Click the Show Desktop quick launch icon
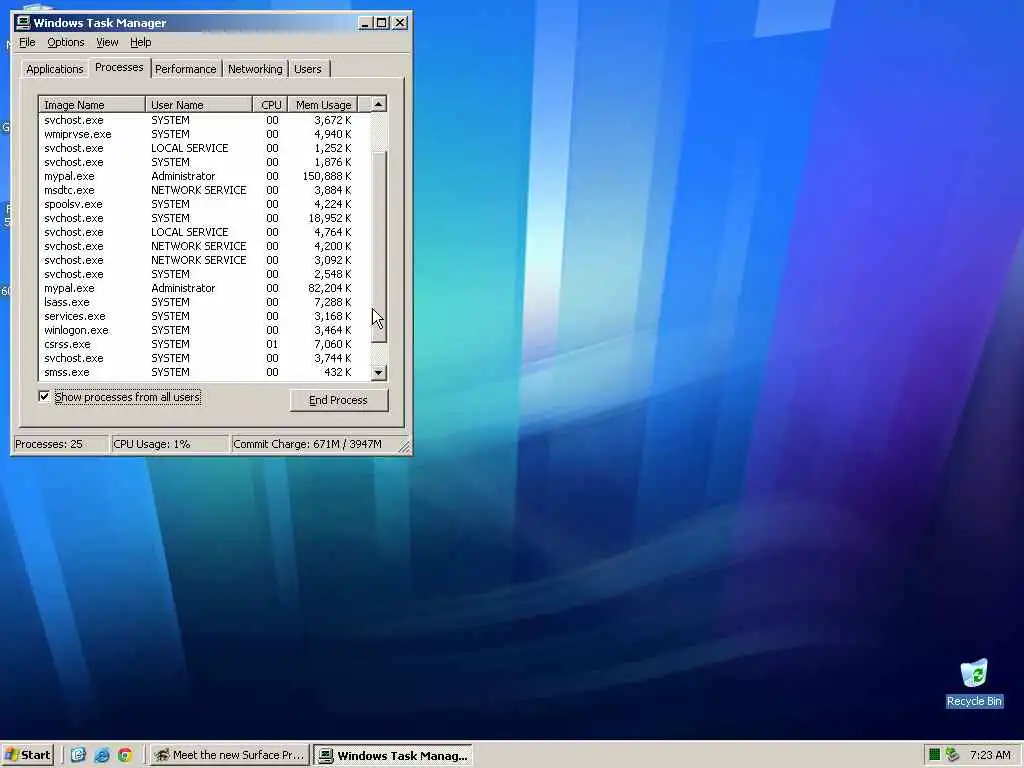The image size is (1024, 768). (x=78, y=755)
